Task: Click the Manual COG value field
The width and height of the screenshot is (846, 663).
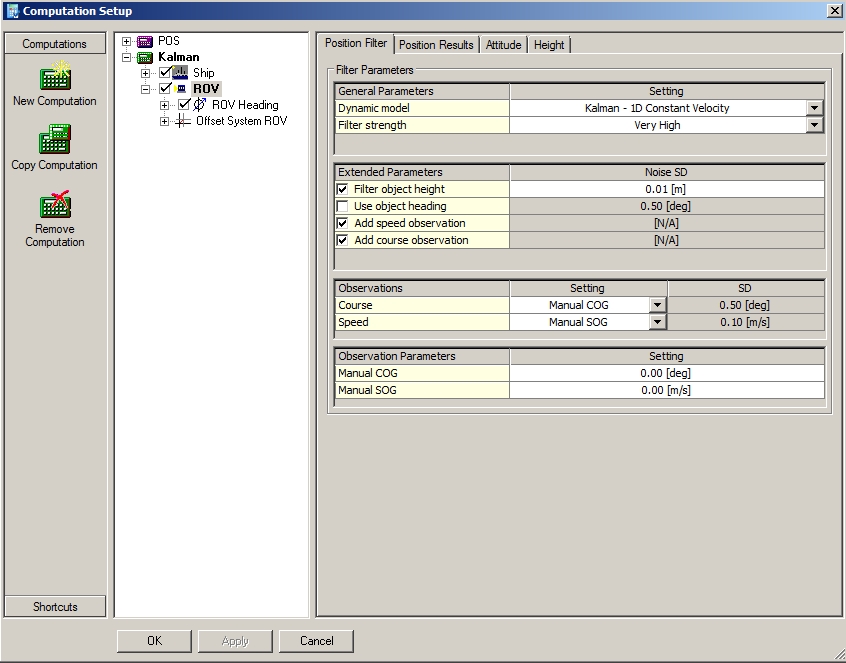Action: tap(666, 373)
